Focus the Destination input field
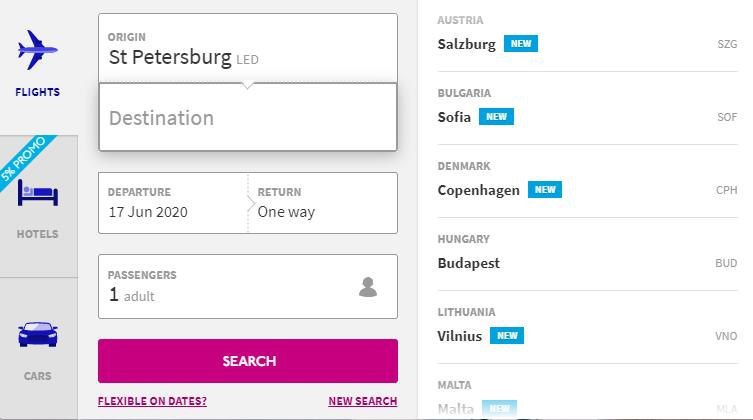This screenshot has width=753, height=420. pos(247,118)
